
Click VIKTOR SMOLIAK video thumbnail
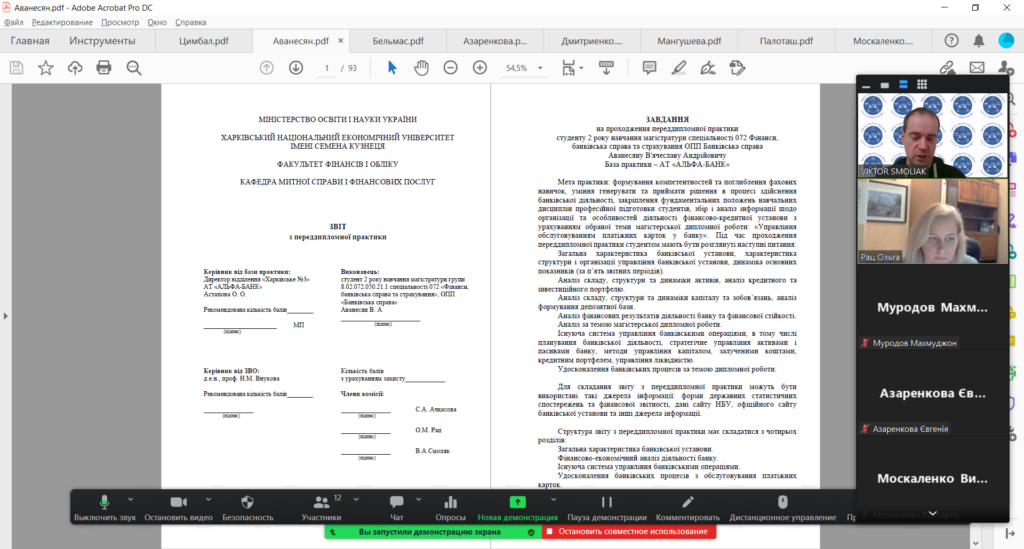[933, 135]
